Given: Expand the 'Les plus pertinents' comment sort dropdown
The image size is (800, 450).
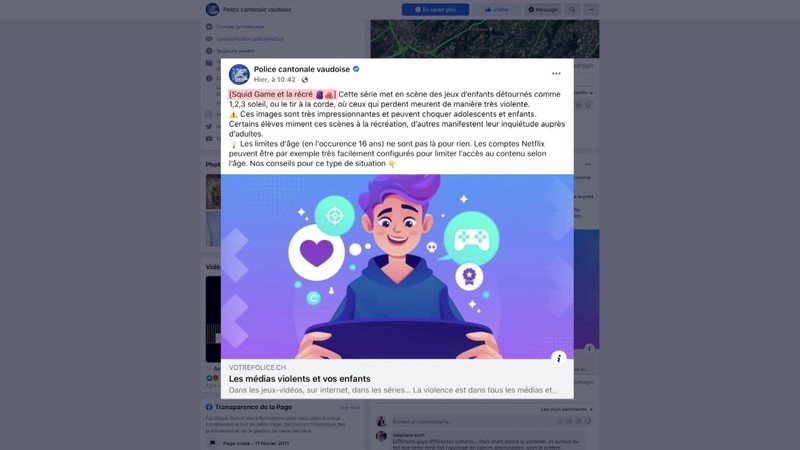Looking at the screenshot, I should (566, 409).
